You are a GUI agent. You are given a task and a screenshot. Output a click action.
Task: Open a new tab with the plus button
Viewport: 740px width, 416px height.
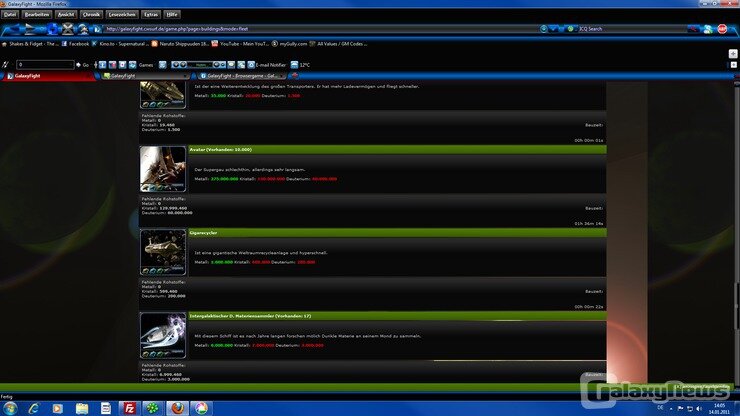click(295, 76)
